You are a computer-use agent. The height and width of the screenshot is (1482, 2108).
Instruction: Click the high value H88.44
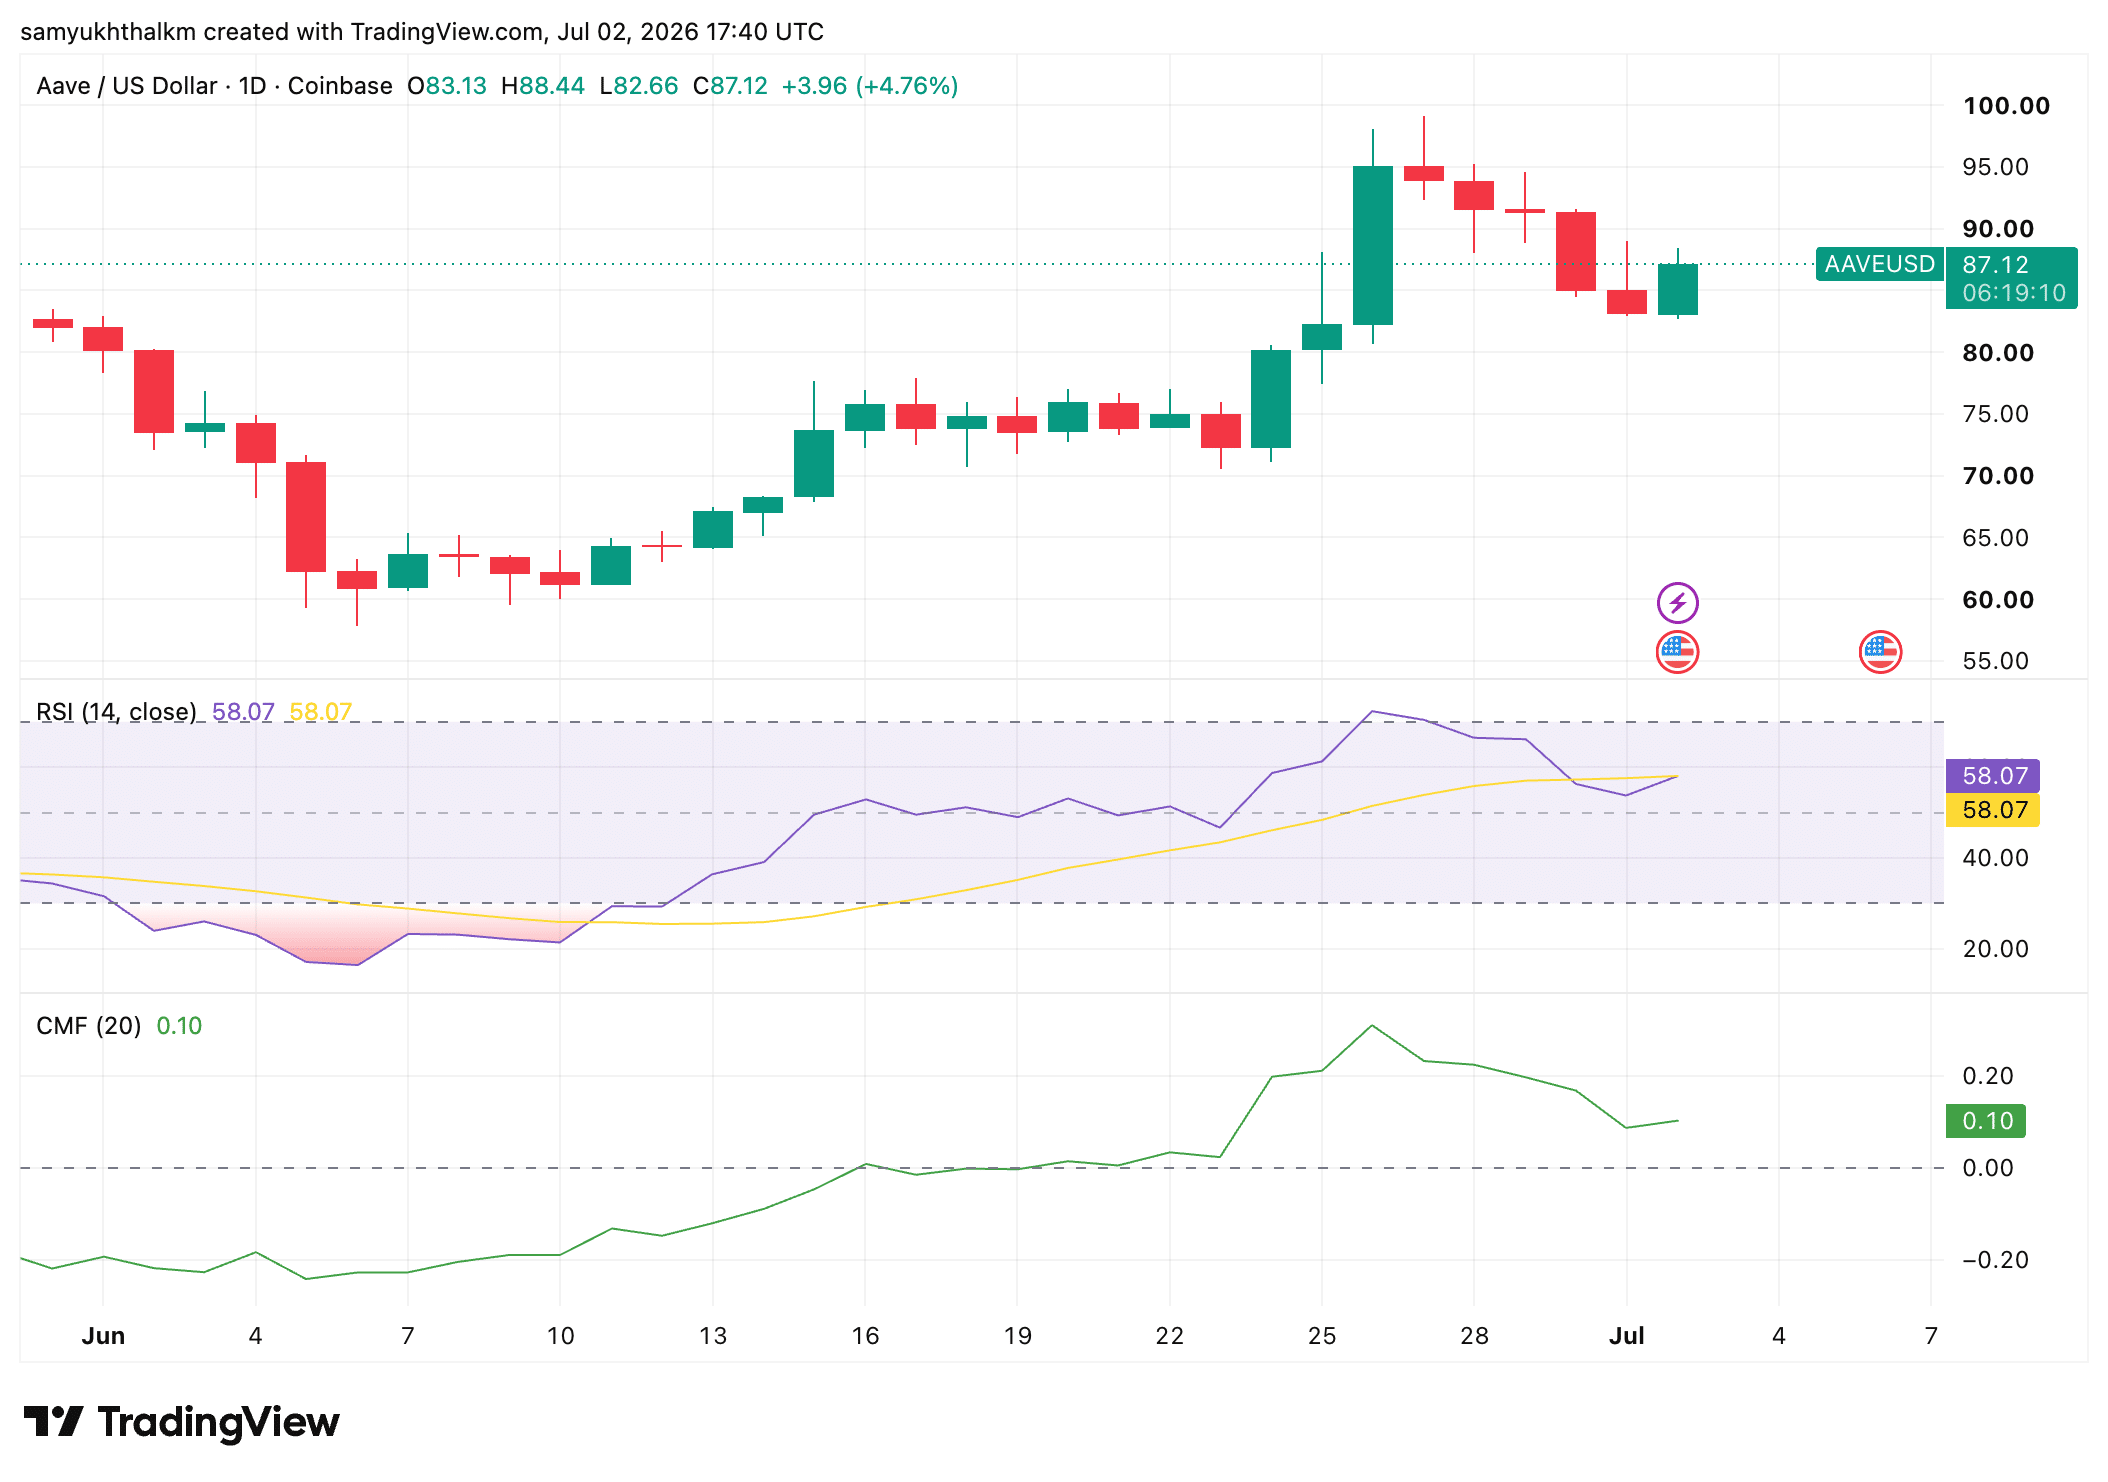[542, 86]
